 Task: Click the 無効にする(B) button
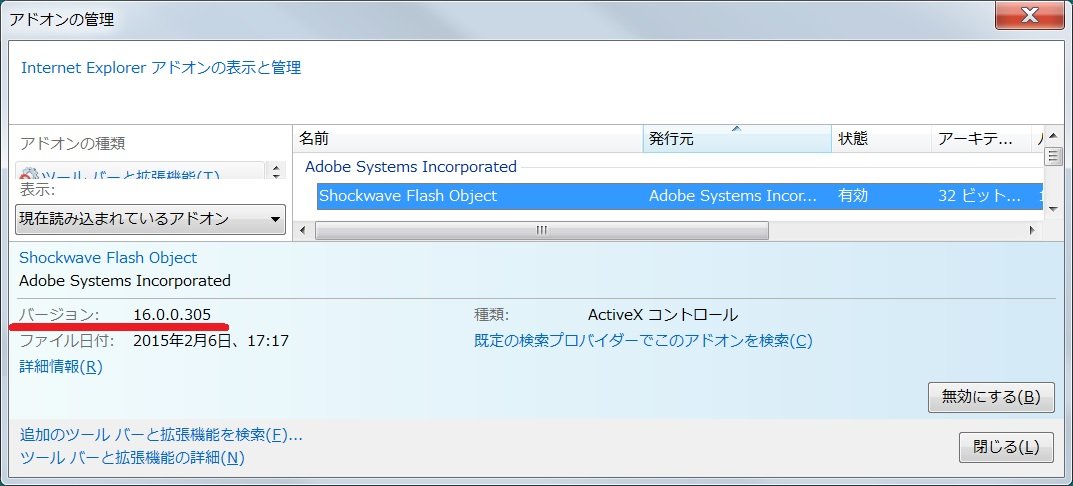coord(991,397)
